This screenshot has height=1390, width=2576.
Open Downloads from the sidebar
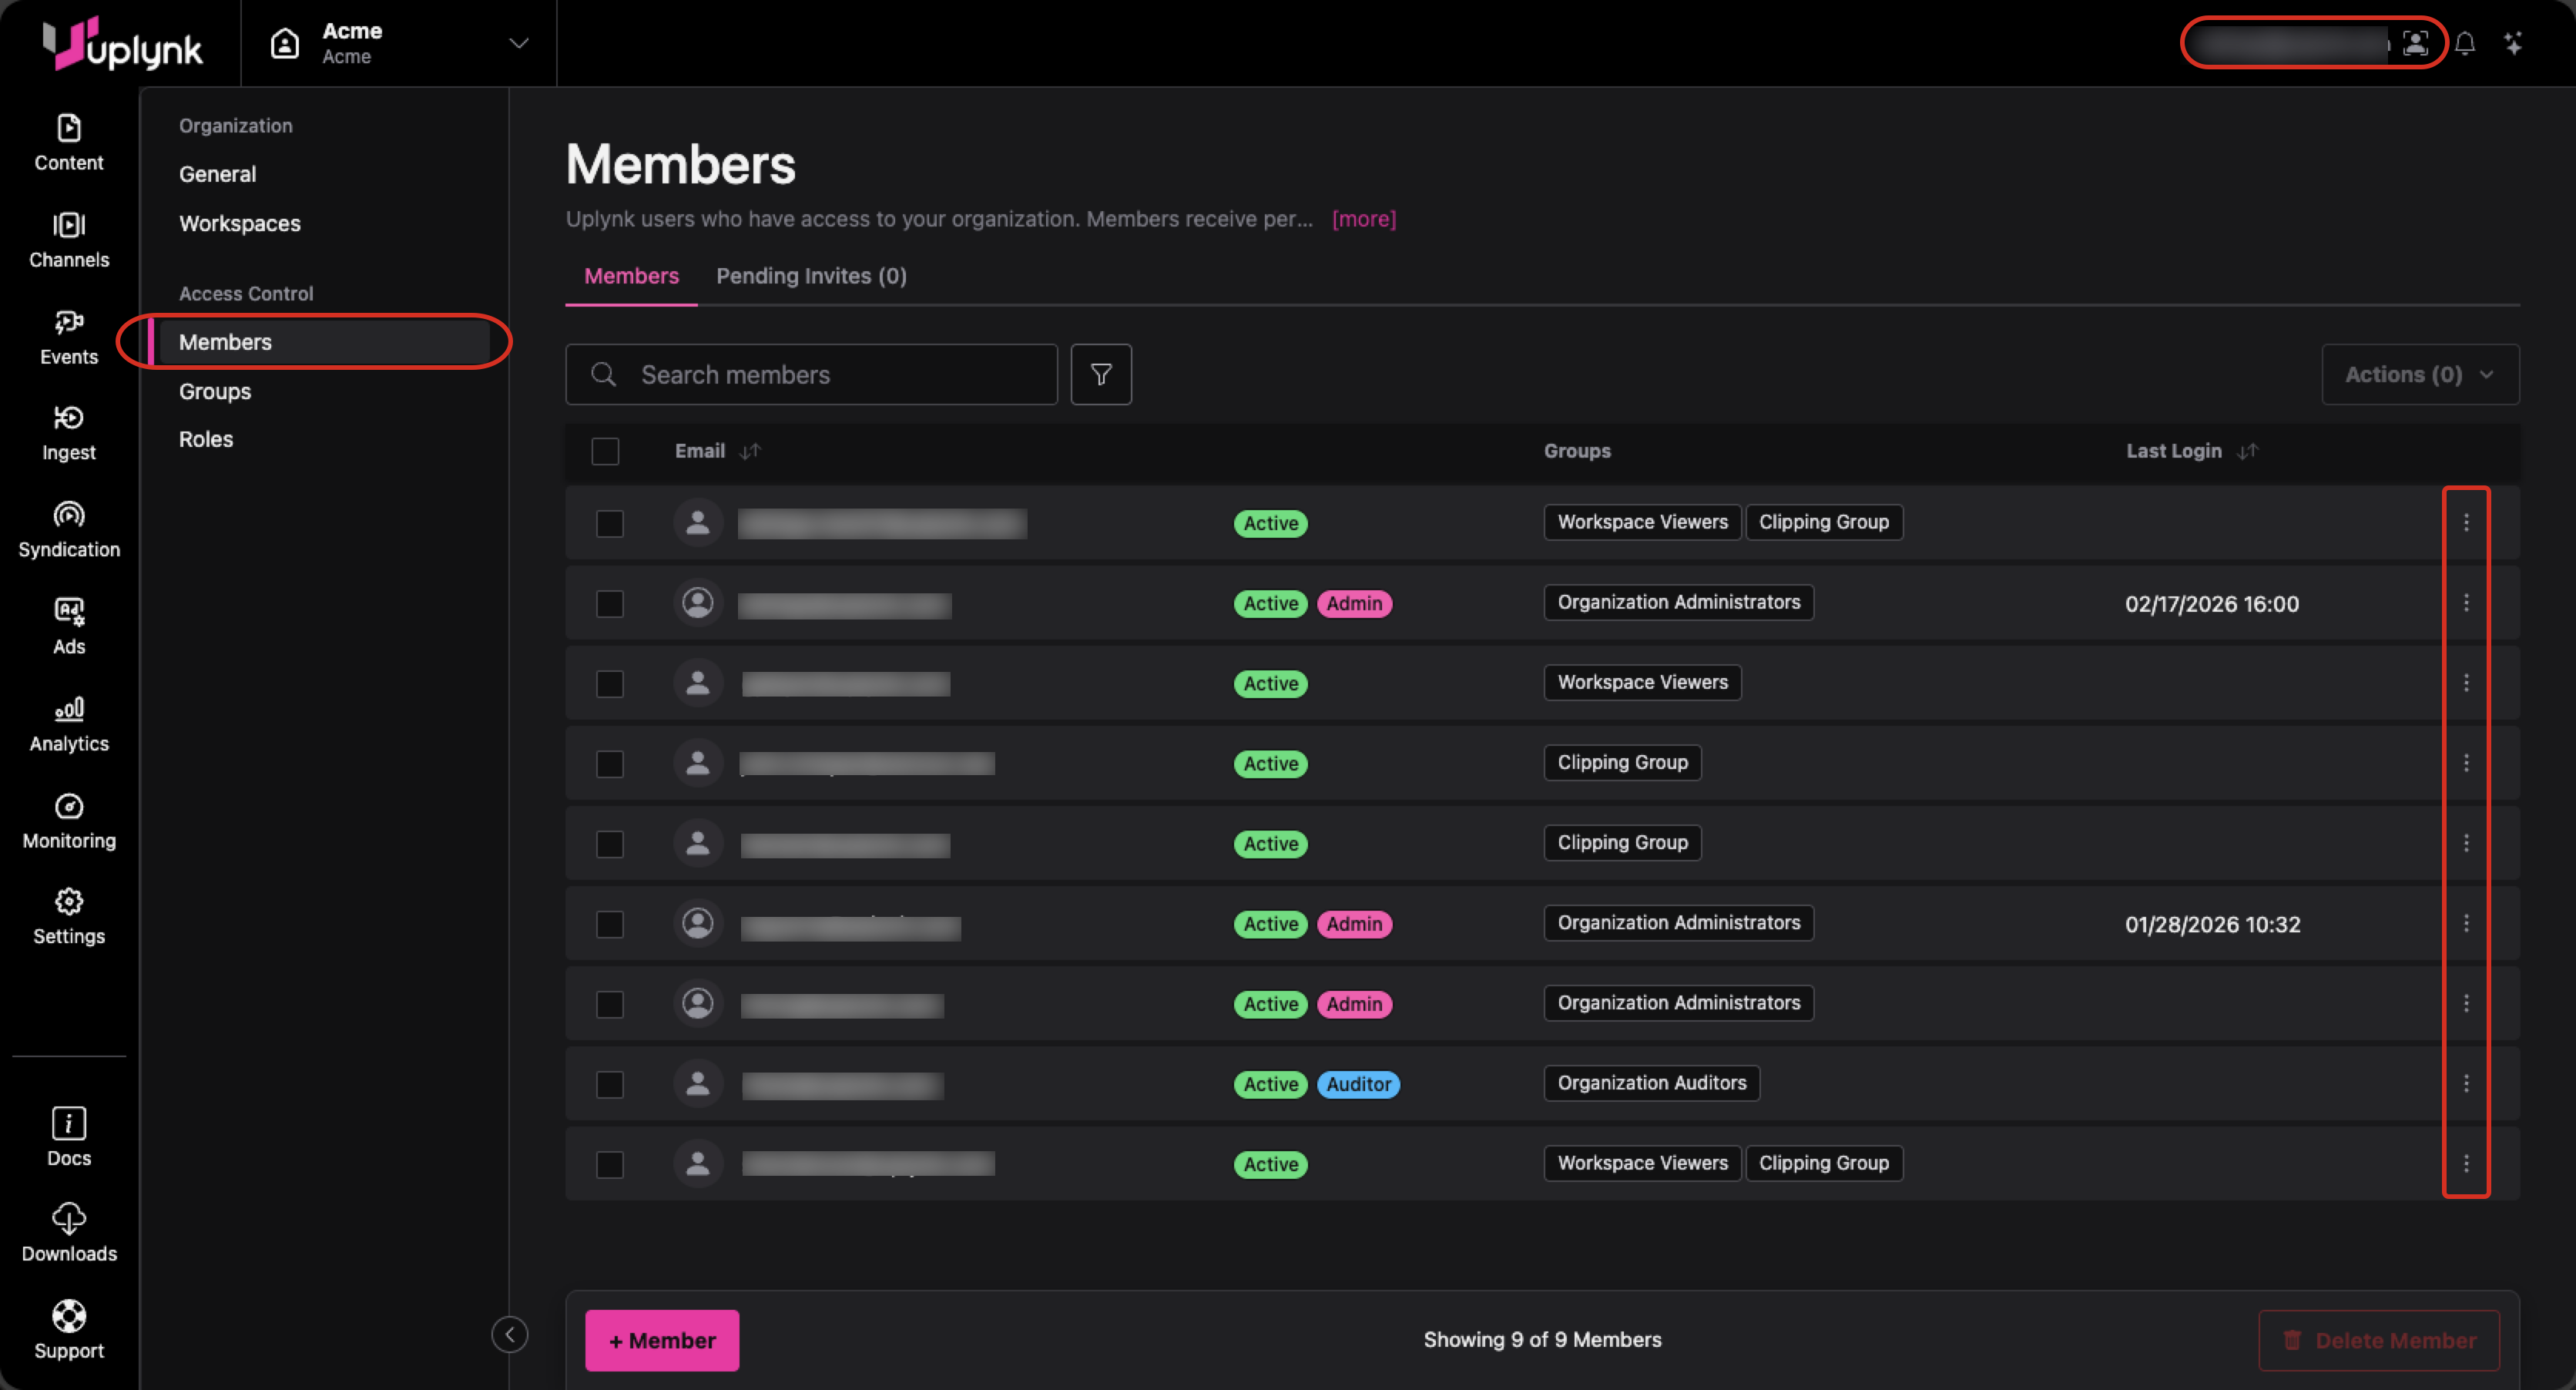pyautogui.click(x=68, y=1234)
